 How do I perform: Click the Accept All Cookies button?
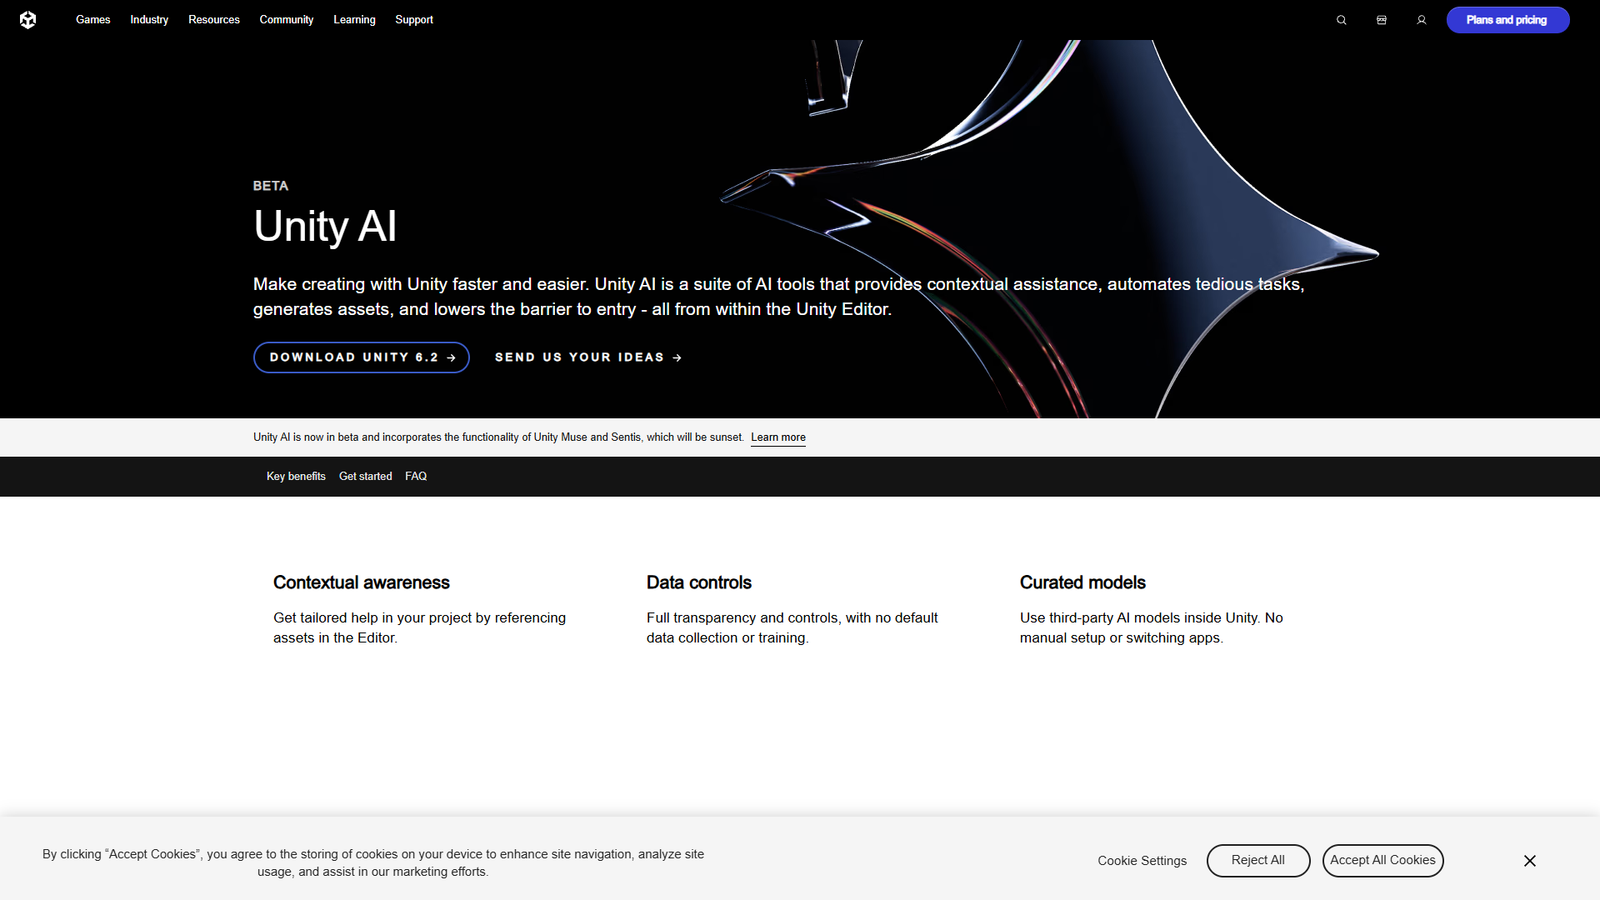[x=1383, y=861]
